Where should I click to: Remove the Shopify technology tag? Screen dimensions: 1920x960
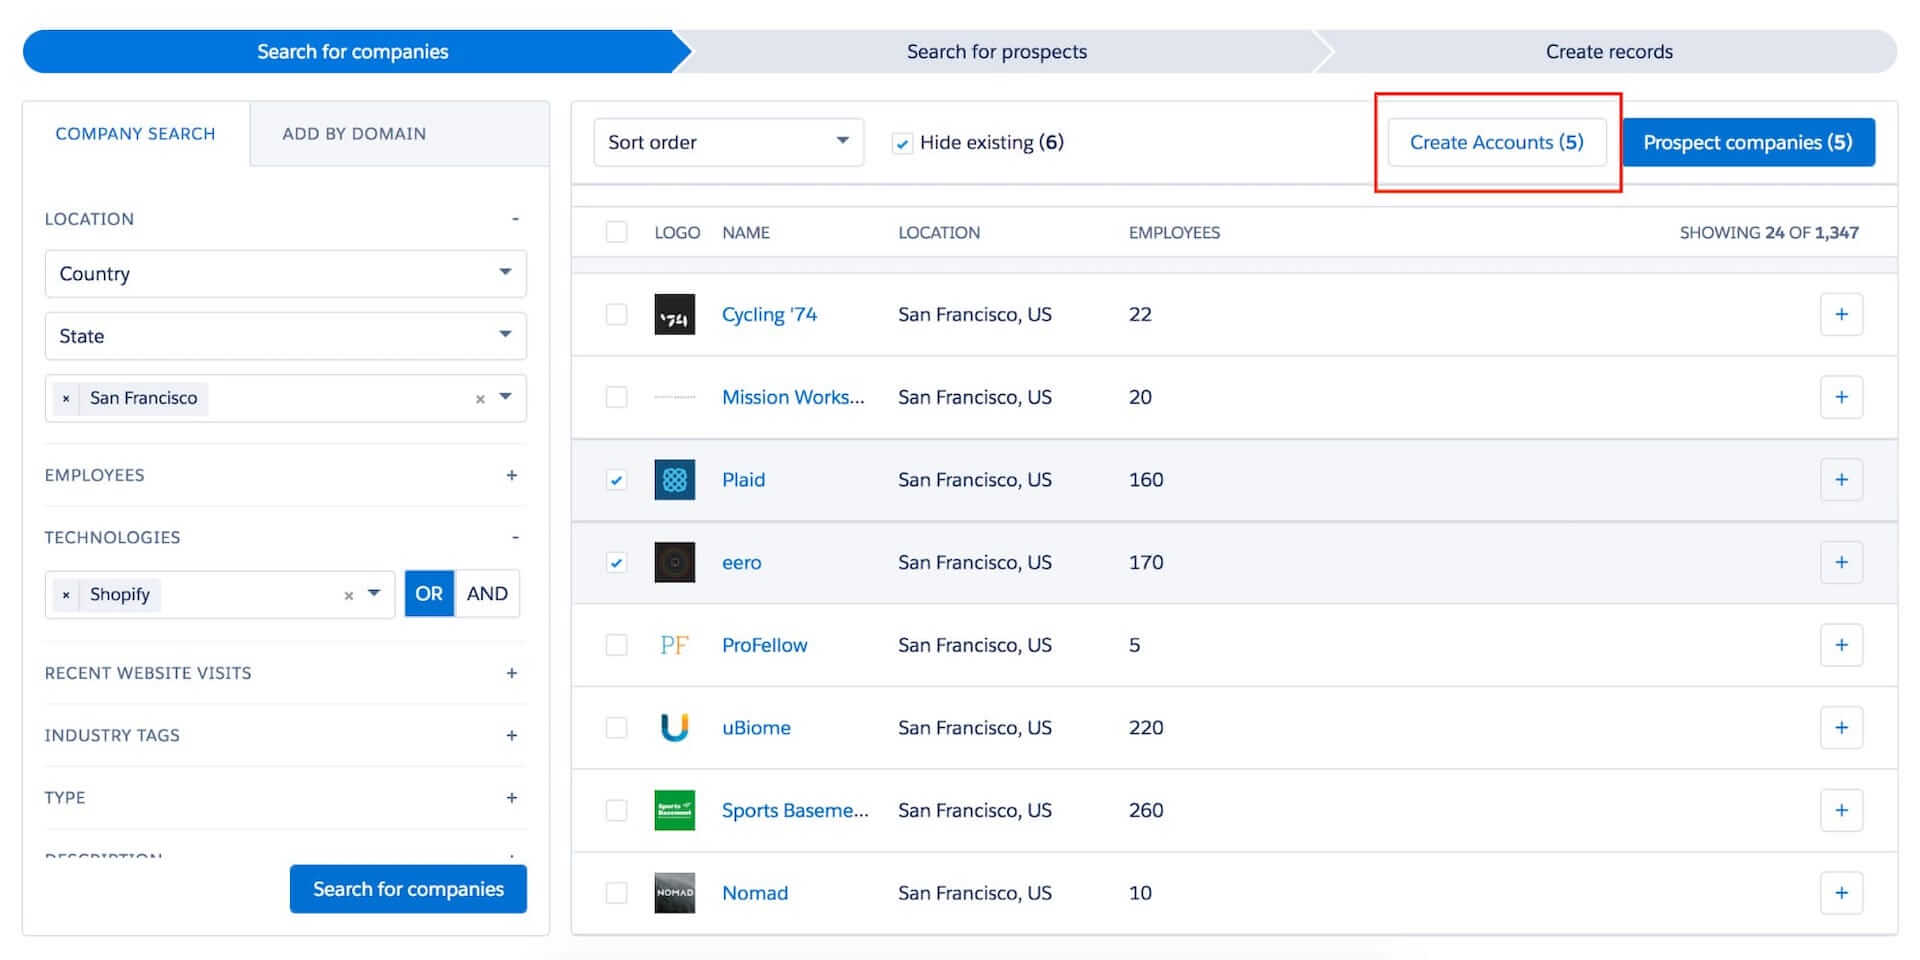click(66, 595)
